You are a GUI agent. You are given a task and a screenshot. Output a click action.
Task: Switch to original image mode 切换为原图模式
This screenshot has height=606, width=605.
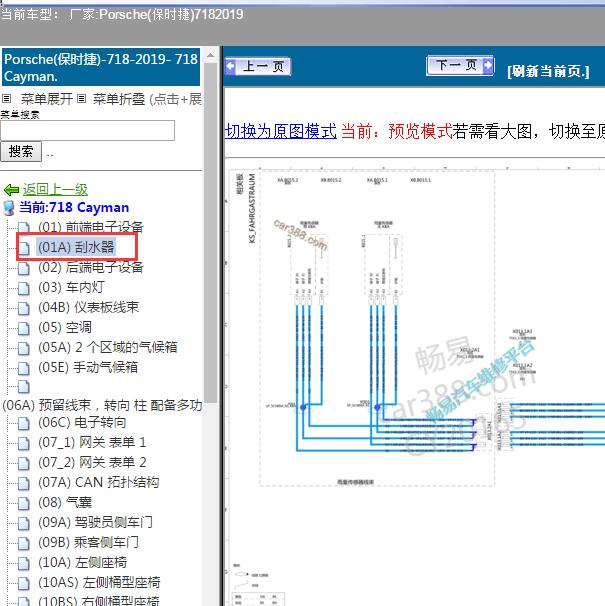(281, 132)
